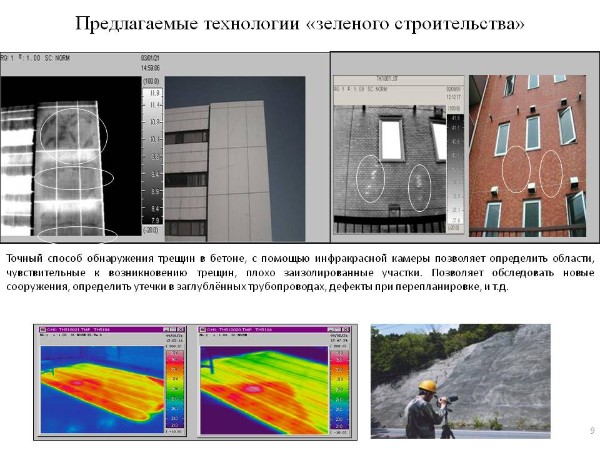
Task: Click the slide title about «зеленого строительства»
Action: pos(300,24)
